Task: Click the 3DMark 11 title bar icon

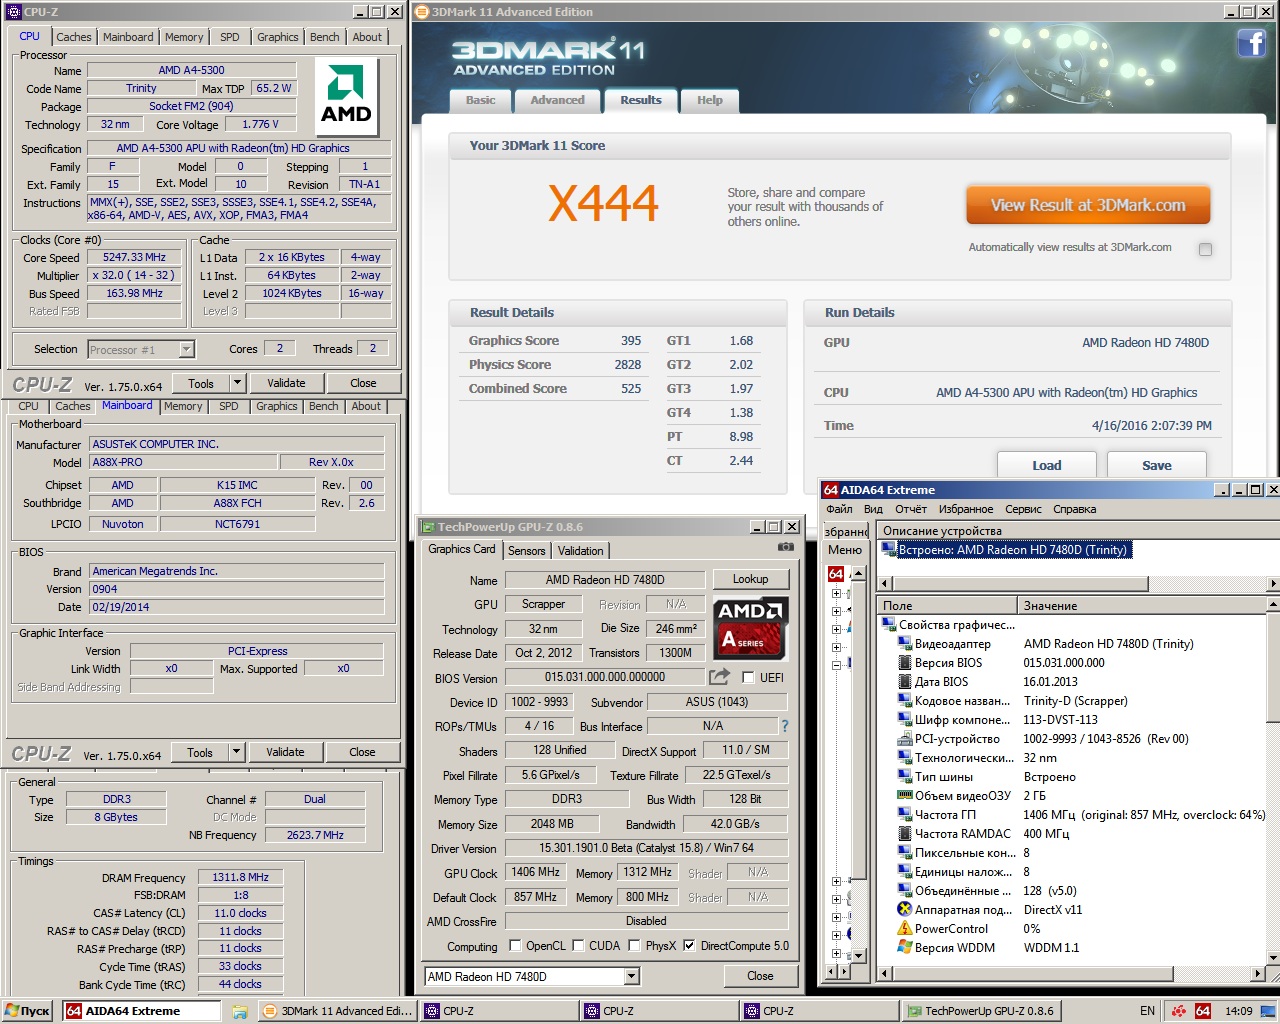Action: pos(422,12)
